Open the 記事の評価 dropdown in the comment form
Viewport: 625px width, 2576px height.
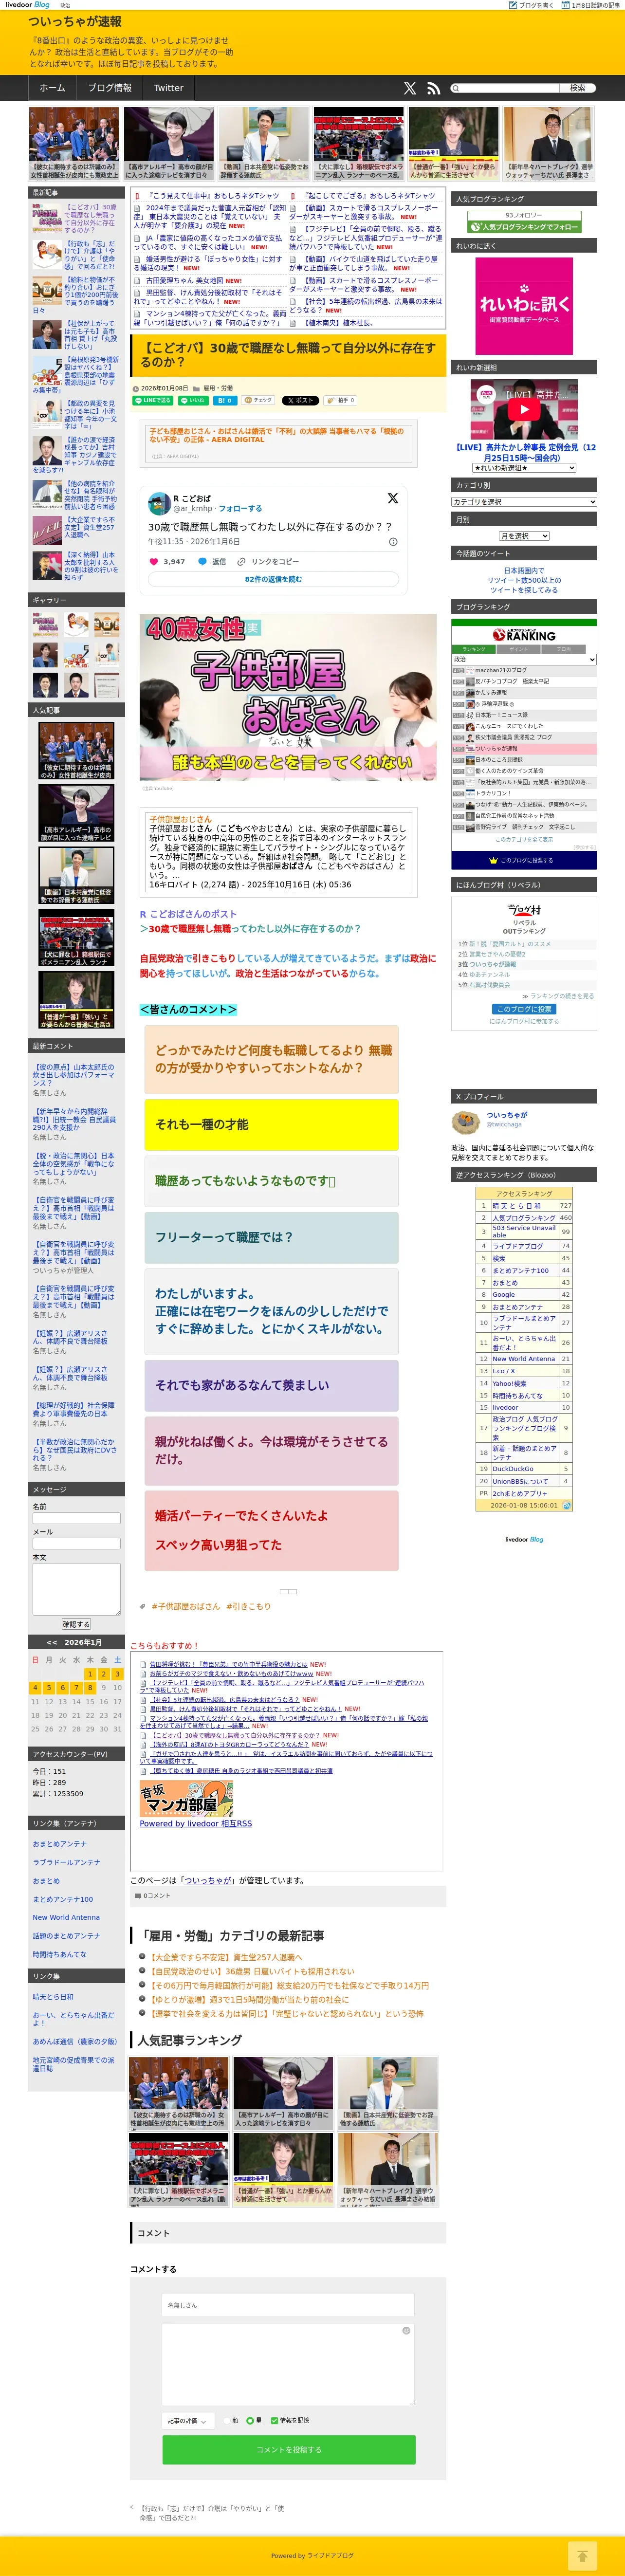pos(188,2420)
